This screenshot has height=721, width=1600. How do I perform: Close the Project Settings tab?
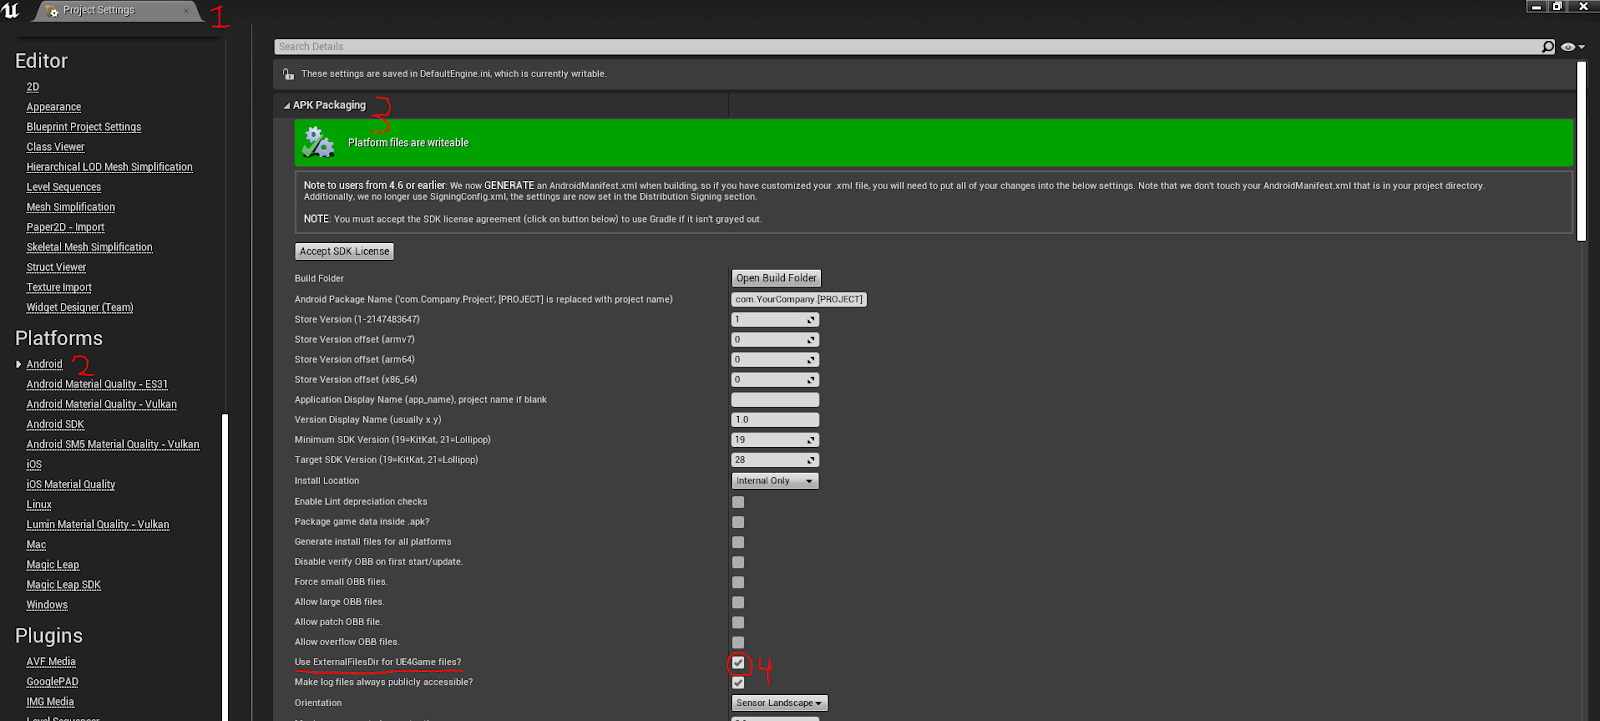click(186, 11)
